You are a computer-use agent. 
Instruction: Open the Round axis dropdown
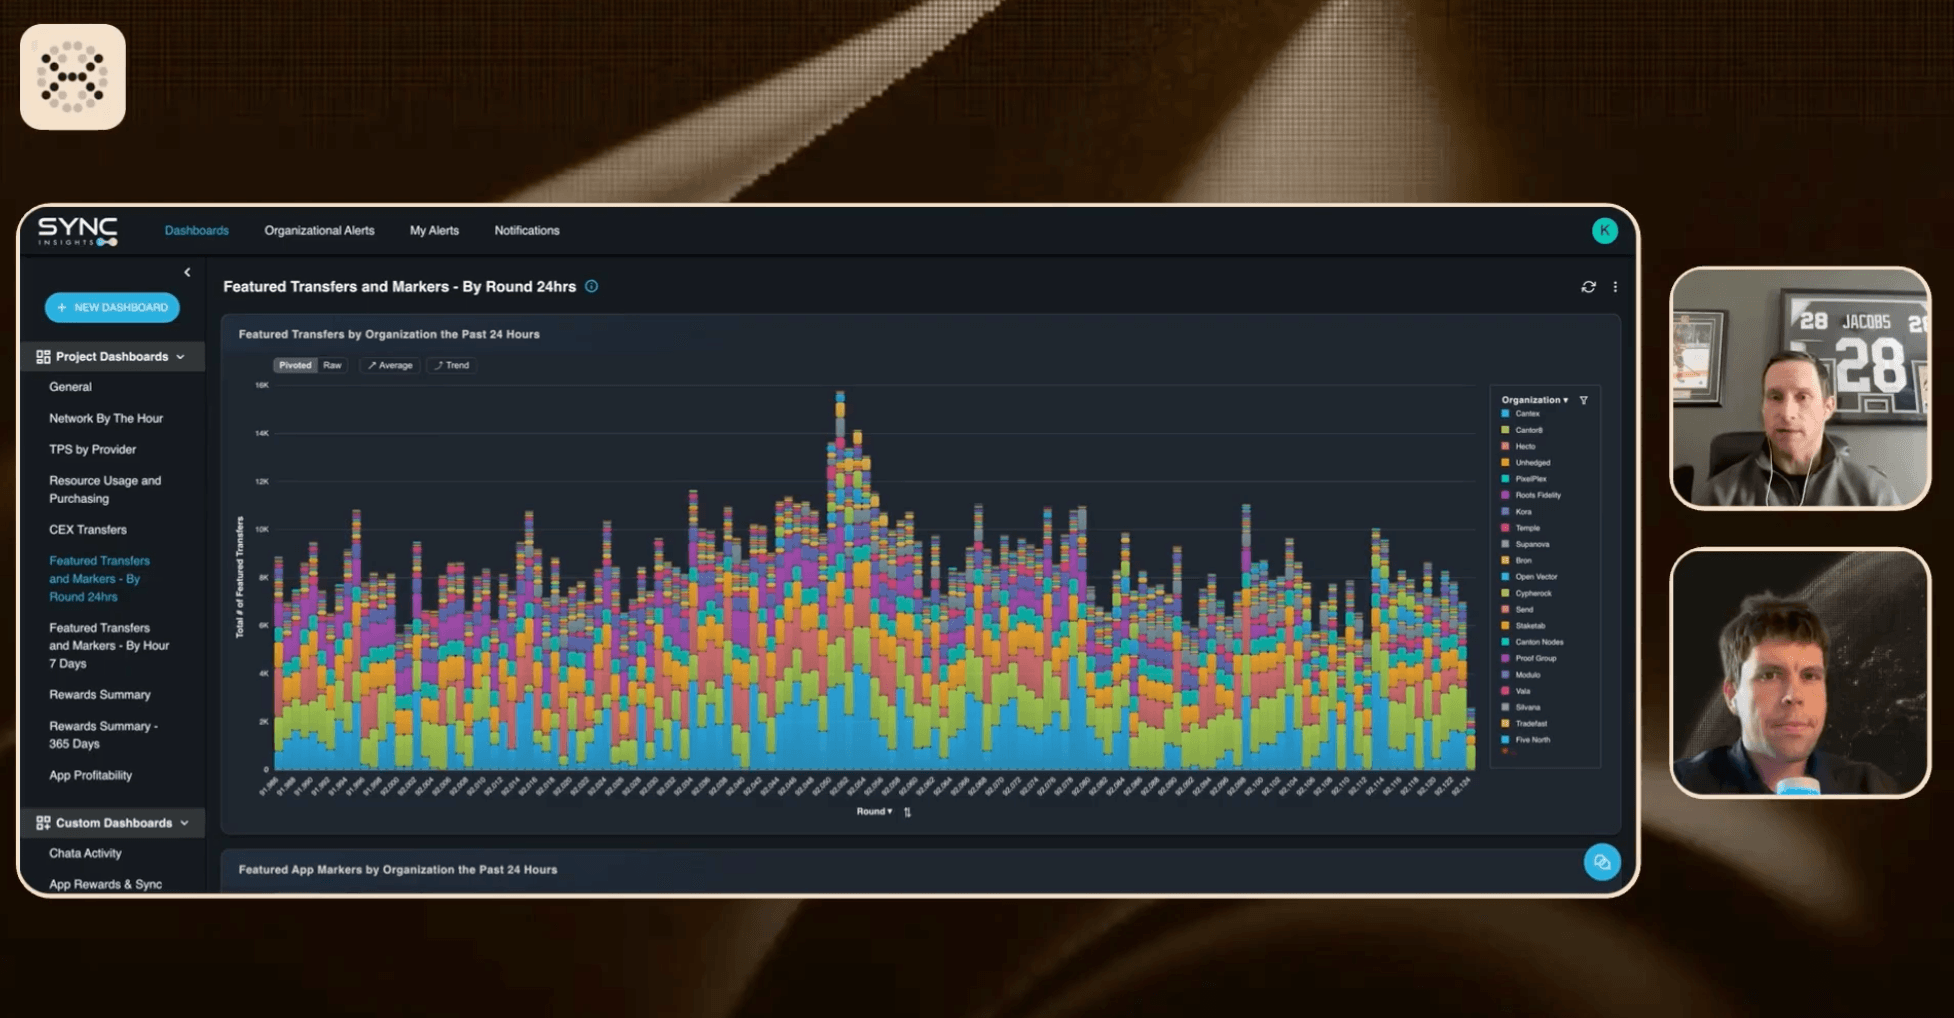point(874,811)
